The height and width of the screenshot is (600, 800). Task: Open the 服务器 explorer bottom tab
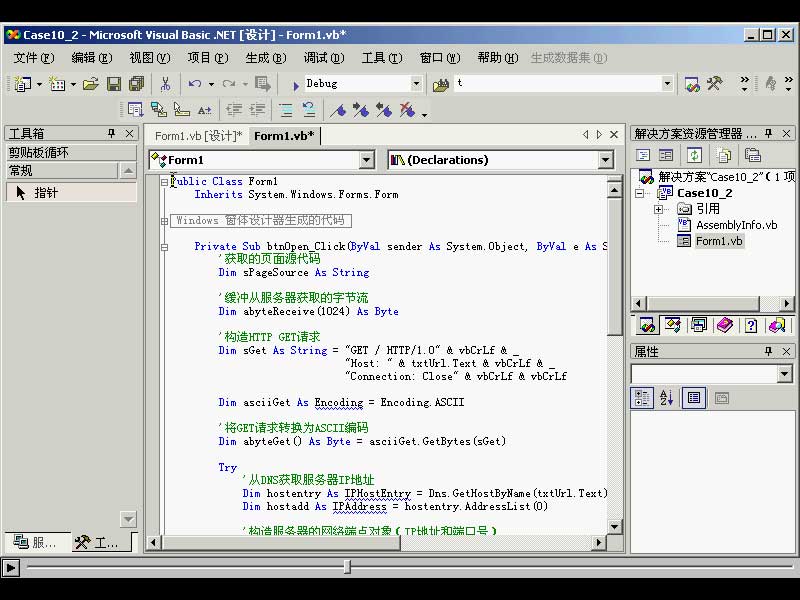pyautogui.click(x=35, y=542)
